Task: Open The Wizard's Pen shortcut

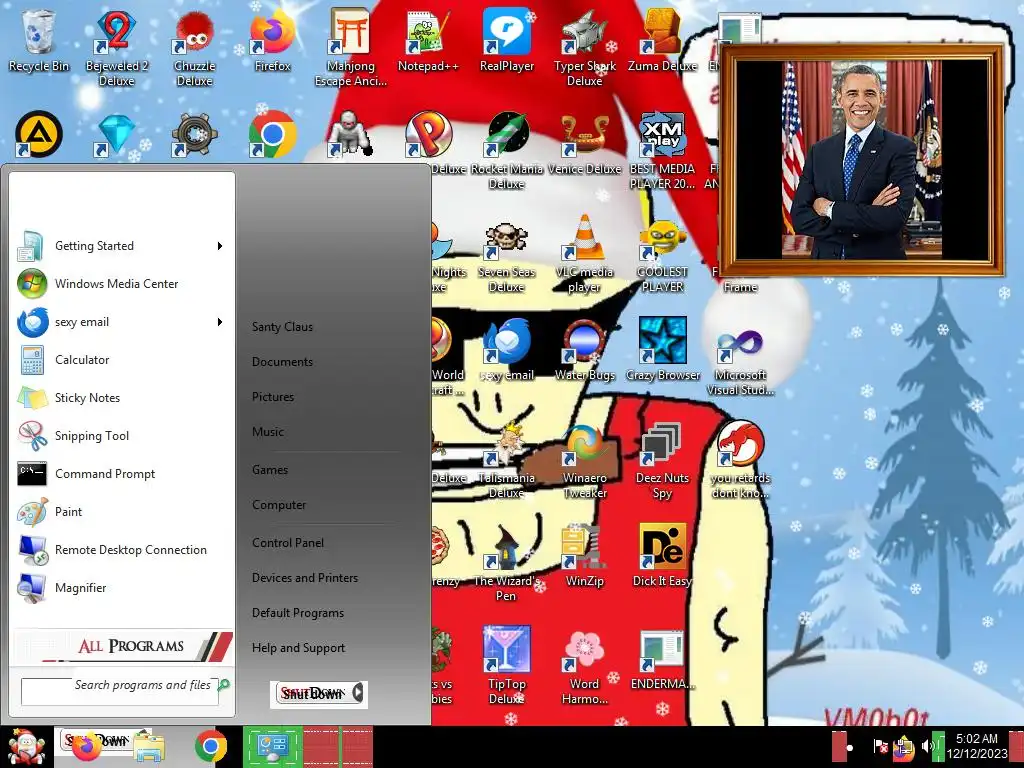Action: pyautogui.click(x=506, y=563)
